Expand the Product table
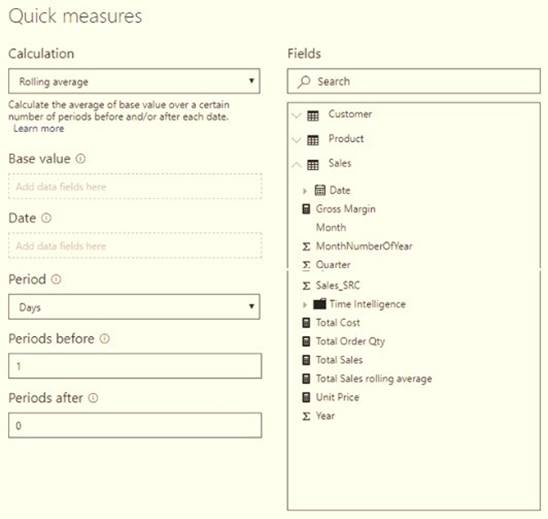 (x=296, y=139)
